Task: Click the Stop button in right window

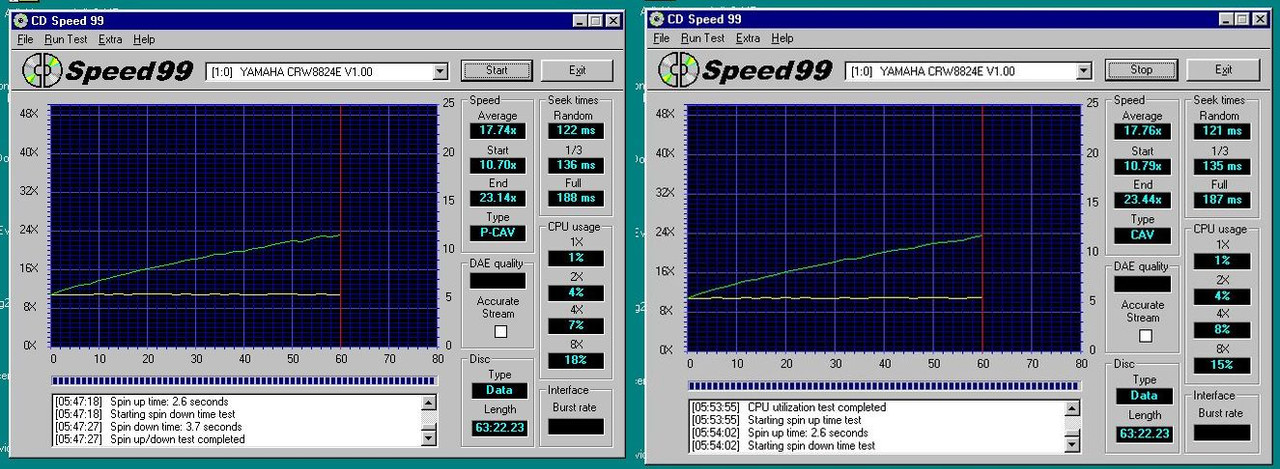Action: (x=1141, y=71)
